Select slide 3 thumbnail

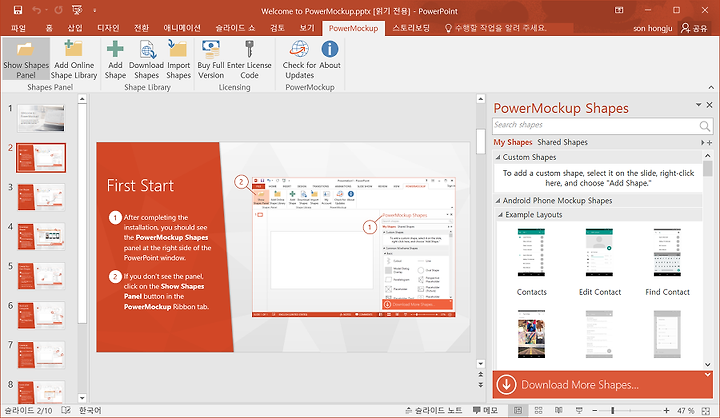point(41,197)
